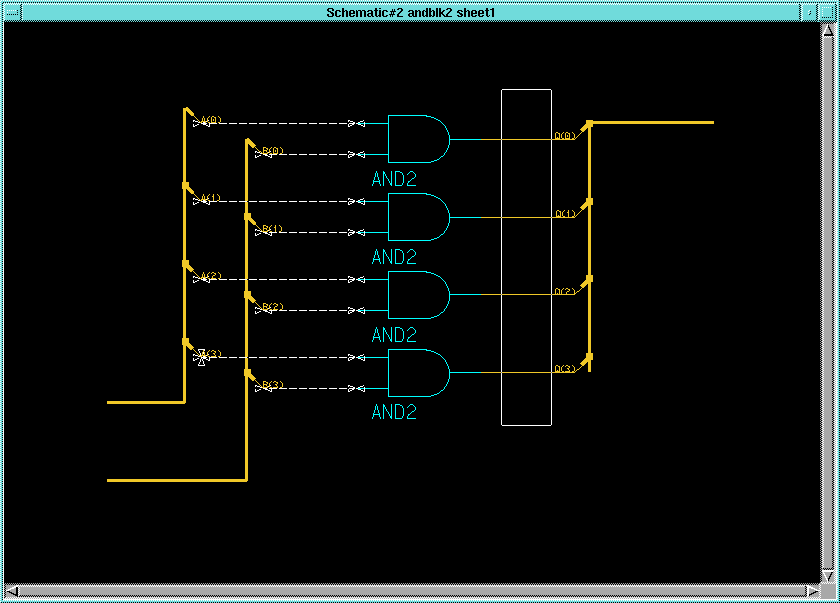Viewport: 840px width, 603px height.
Task: Click the AND2 text under the Q(1) gate
Action: 394,257
